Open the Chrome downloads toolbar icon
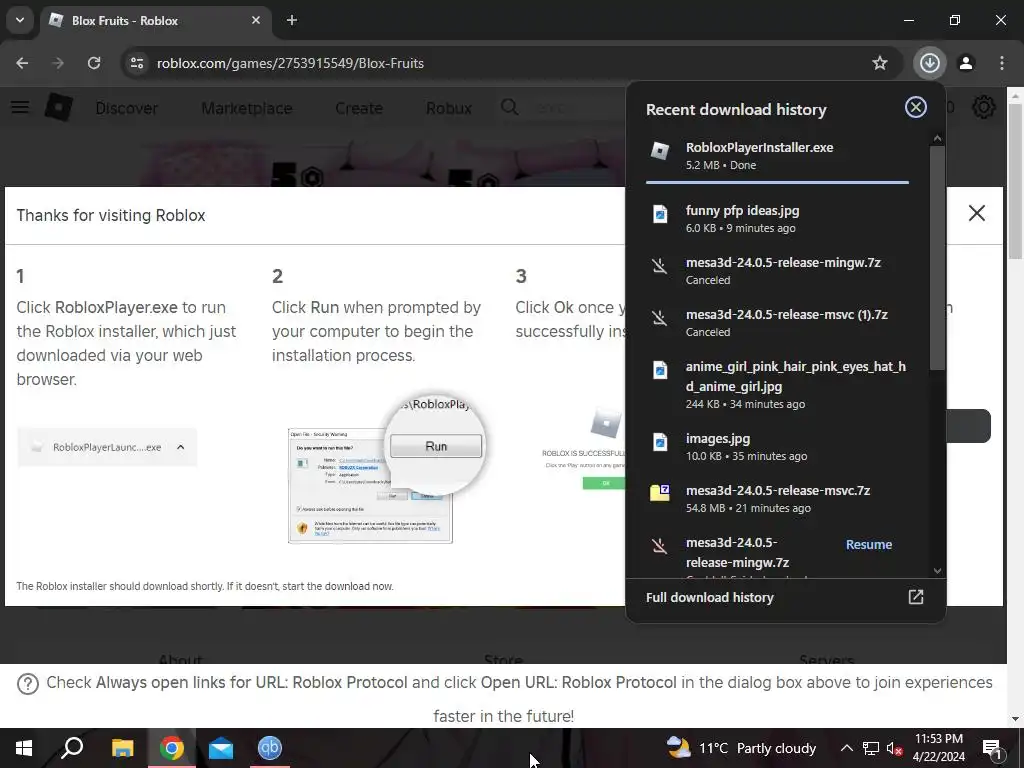Screen dimensions: 1024x768 [929, 63]
